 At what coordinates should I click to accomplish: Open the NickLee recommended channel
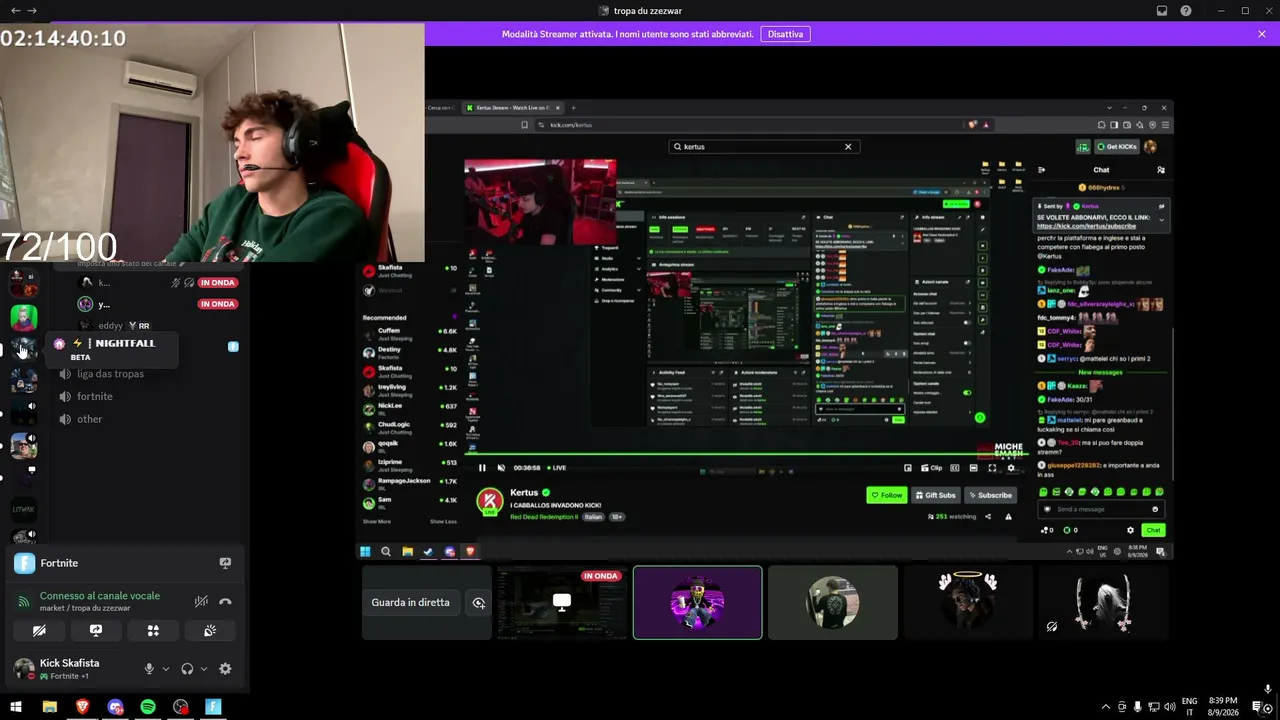point(410,408)
